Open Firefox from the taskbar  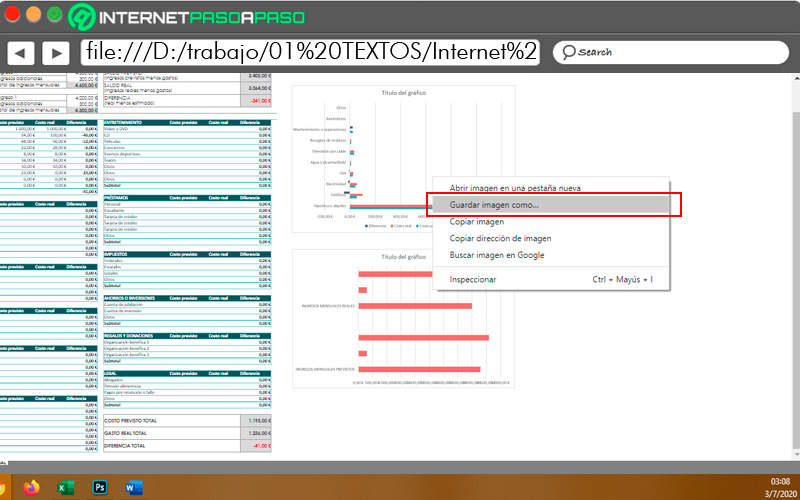[x=31, y=487]
